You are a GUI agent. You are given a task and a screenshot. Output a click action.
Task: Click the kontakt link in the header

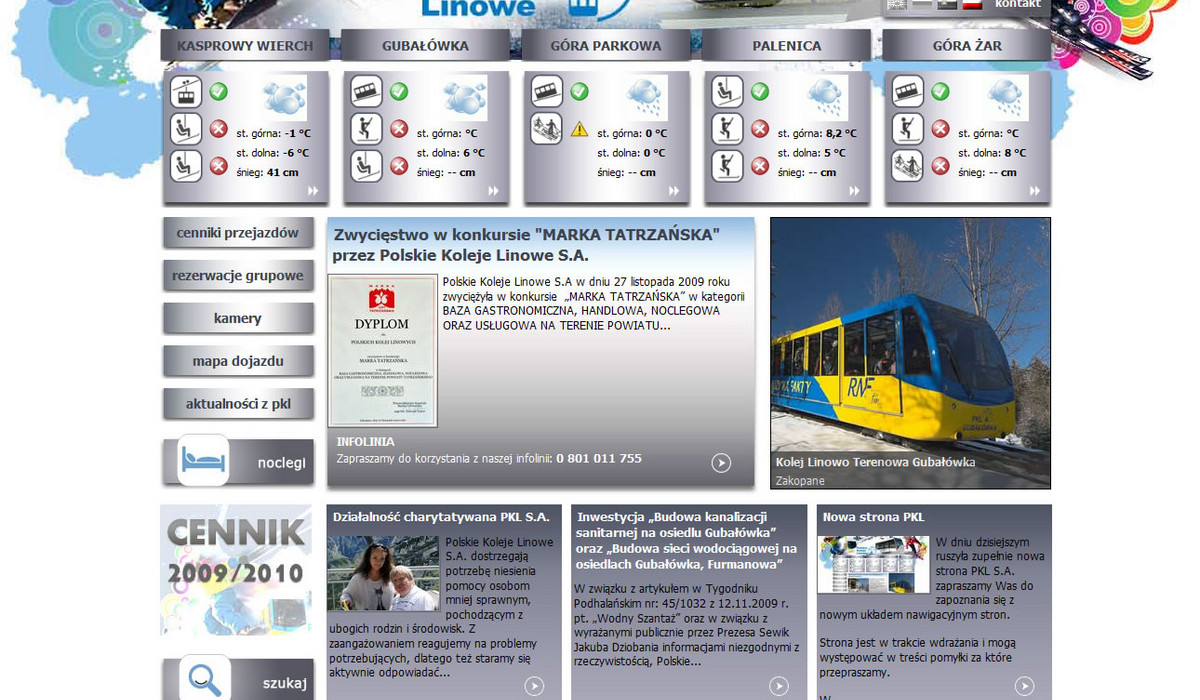coord(1017,4)
